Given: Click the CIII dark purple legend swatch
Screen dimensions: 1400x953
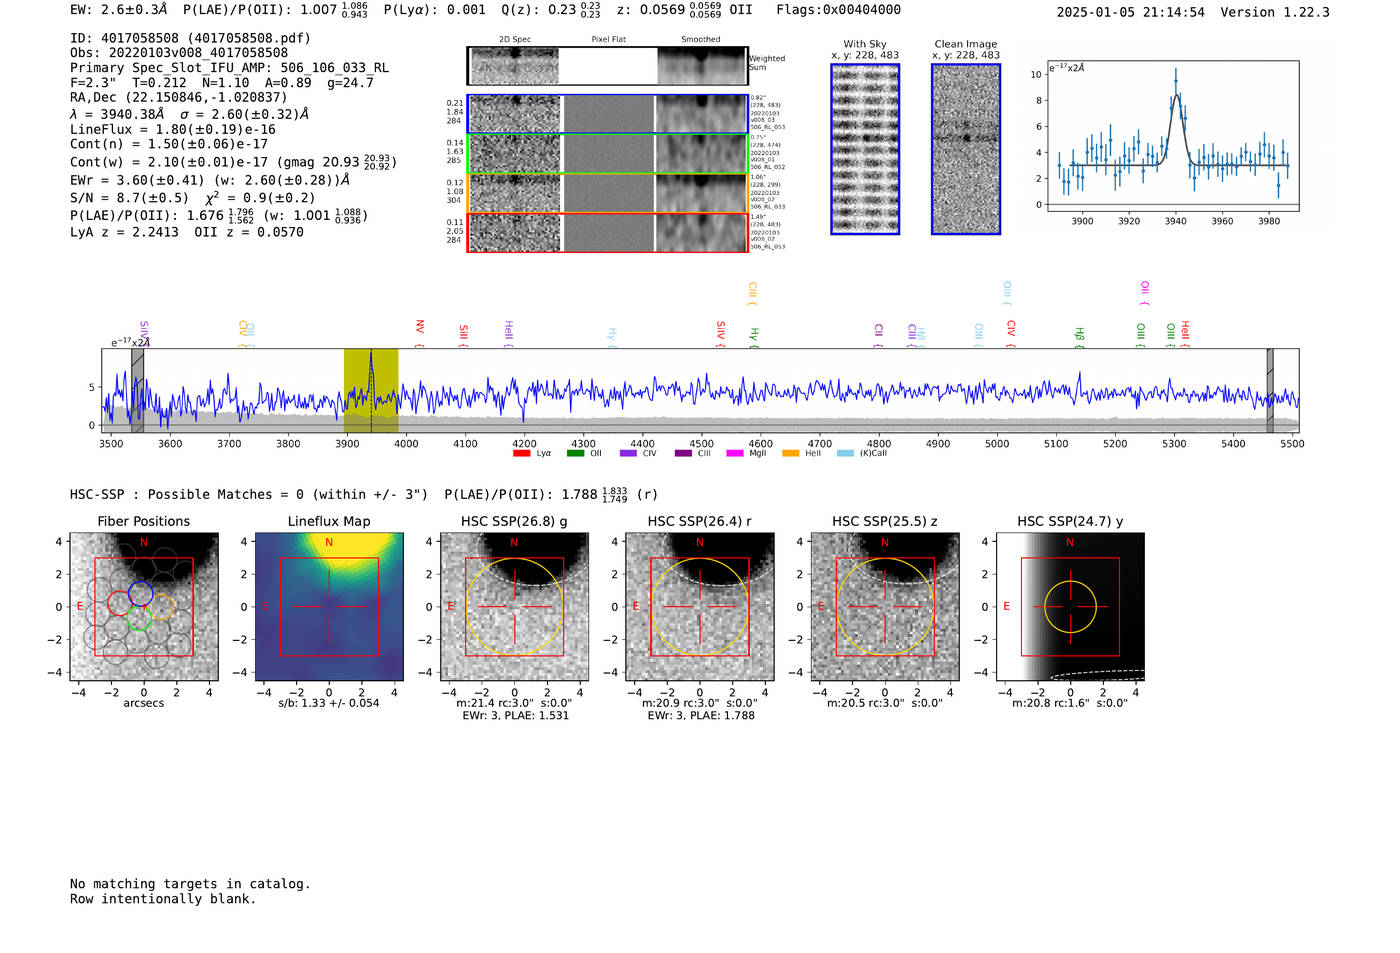Looking at the screenshot, I should [x=683, y=453].
